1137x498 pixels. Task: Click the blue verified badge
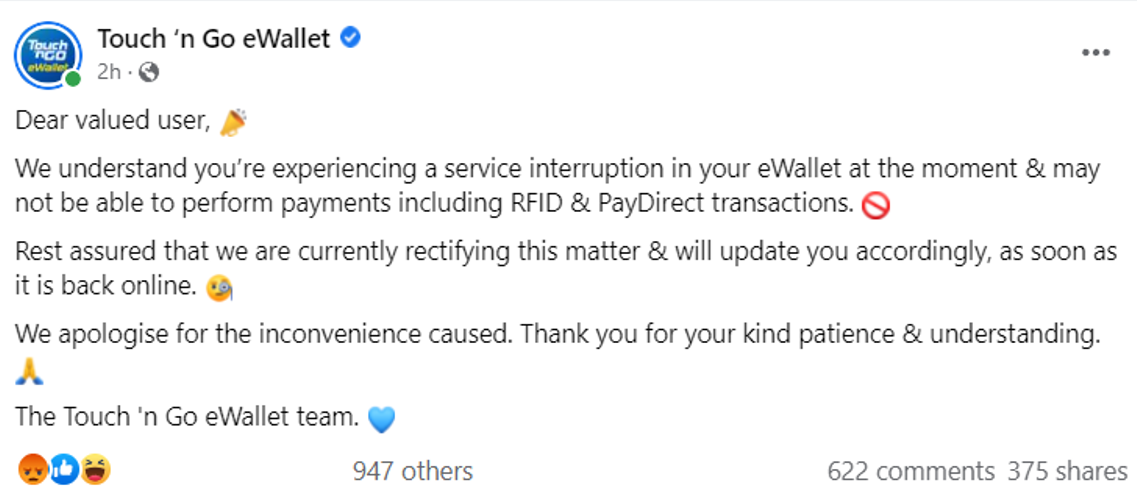pos(350,37)
